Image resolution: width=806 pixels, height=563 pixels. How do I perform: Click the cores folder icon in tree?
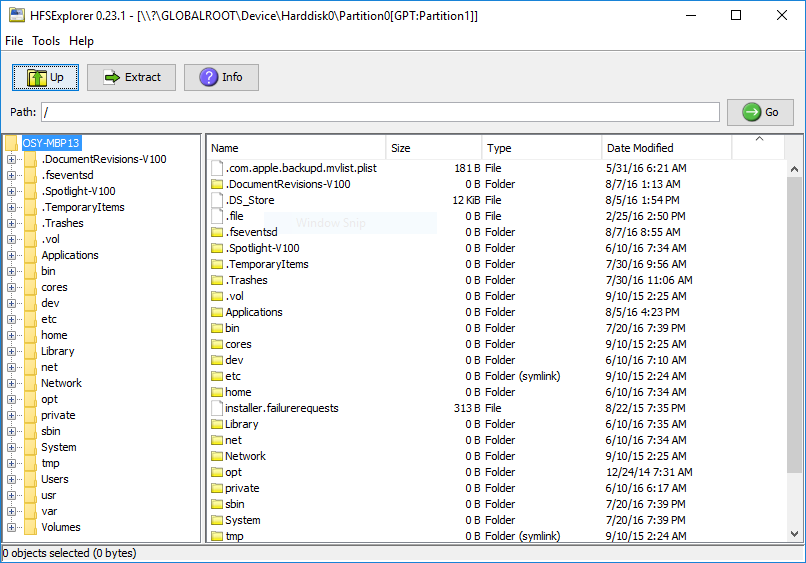coord(31,287)
